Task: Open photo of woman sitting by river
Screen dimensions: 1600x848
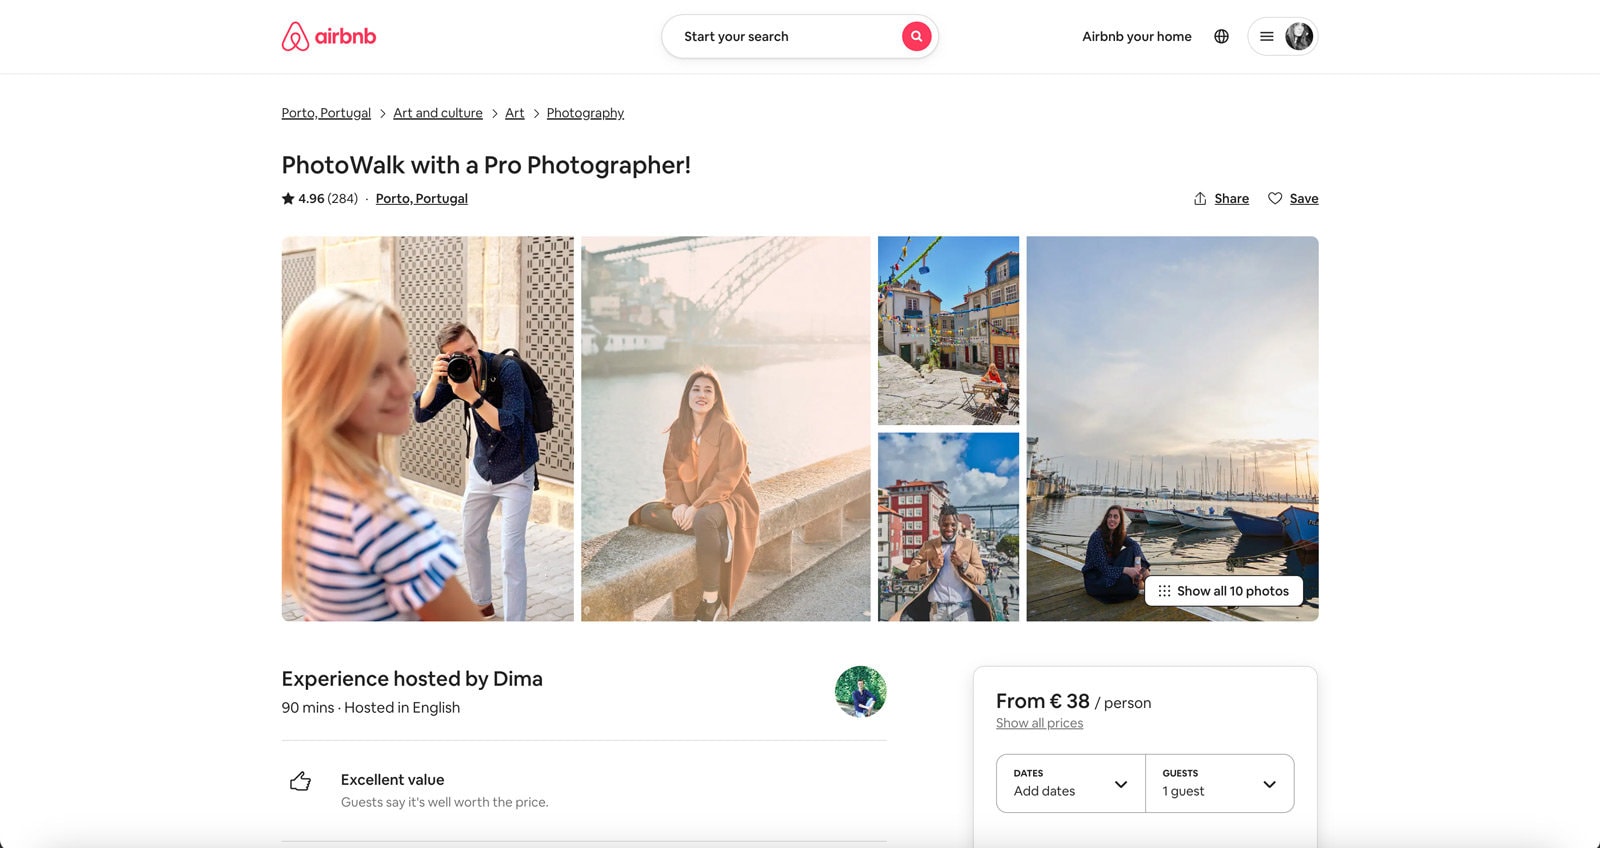Action: click(x=726, y=428)
